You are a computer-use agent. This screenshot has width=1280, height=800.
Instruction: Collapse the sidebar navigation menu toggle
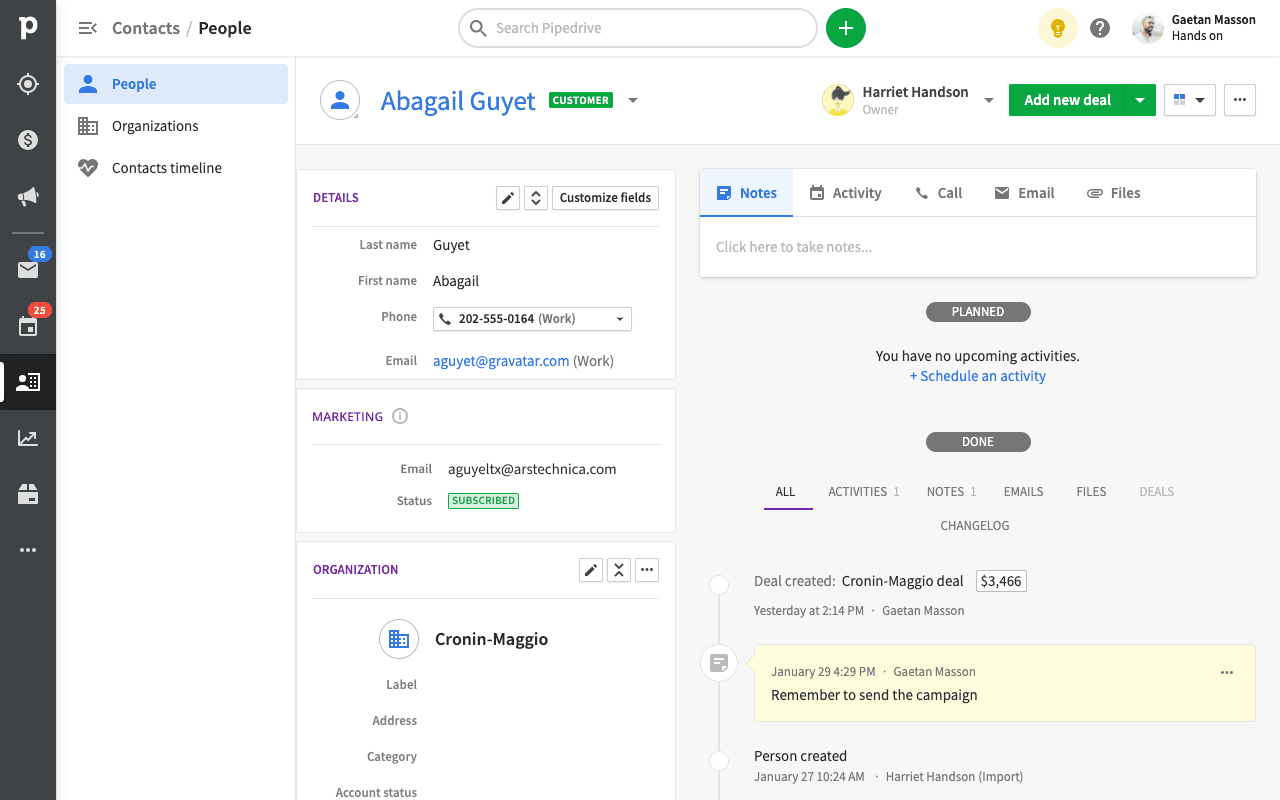click(x=88, y=28)
